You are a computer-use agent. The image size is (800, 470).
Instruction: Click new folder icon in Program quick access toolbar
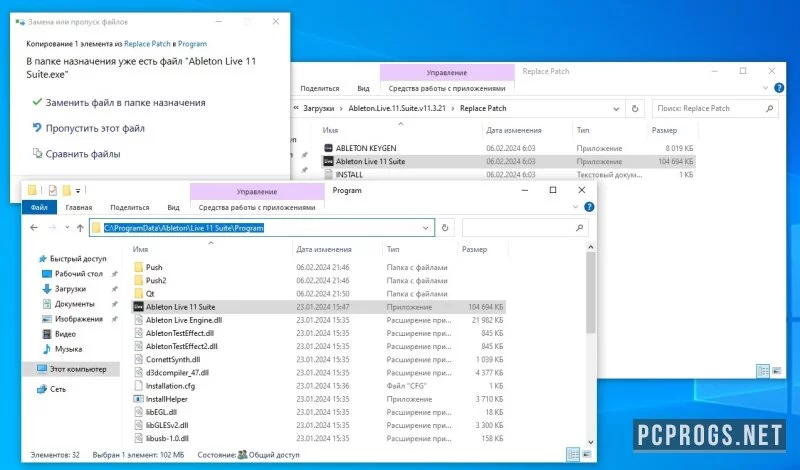pos(66,190)
